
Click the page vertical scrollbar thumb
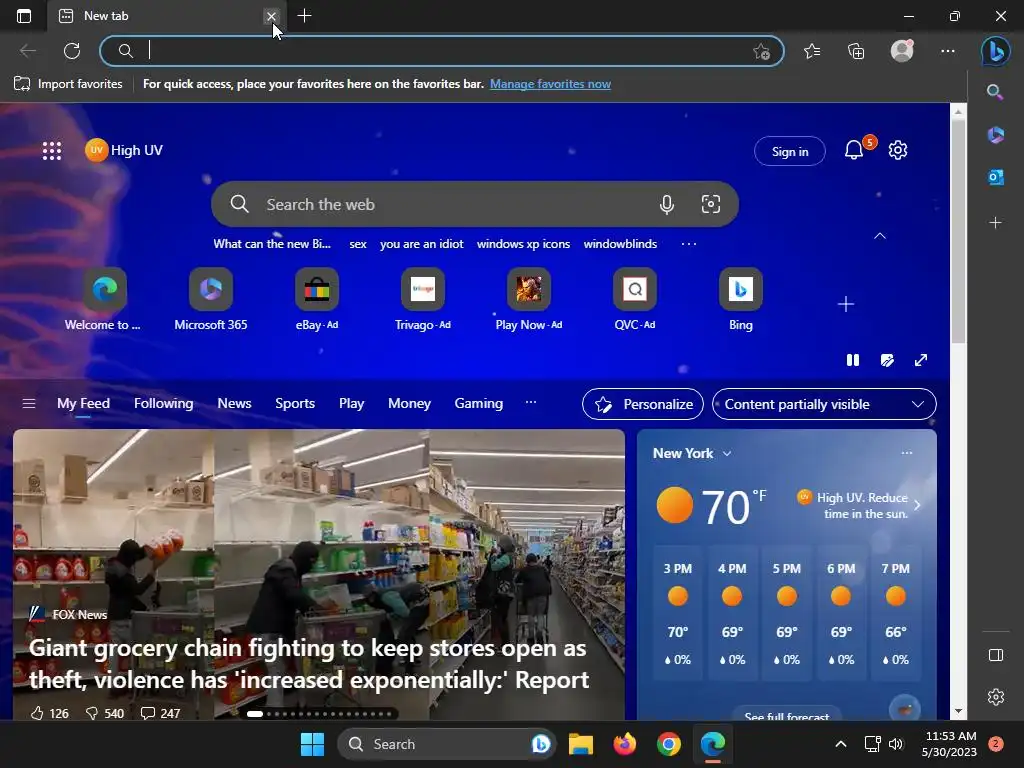958,231
